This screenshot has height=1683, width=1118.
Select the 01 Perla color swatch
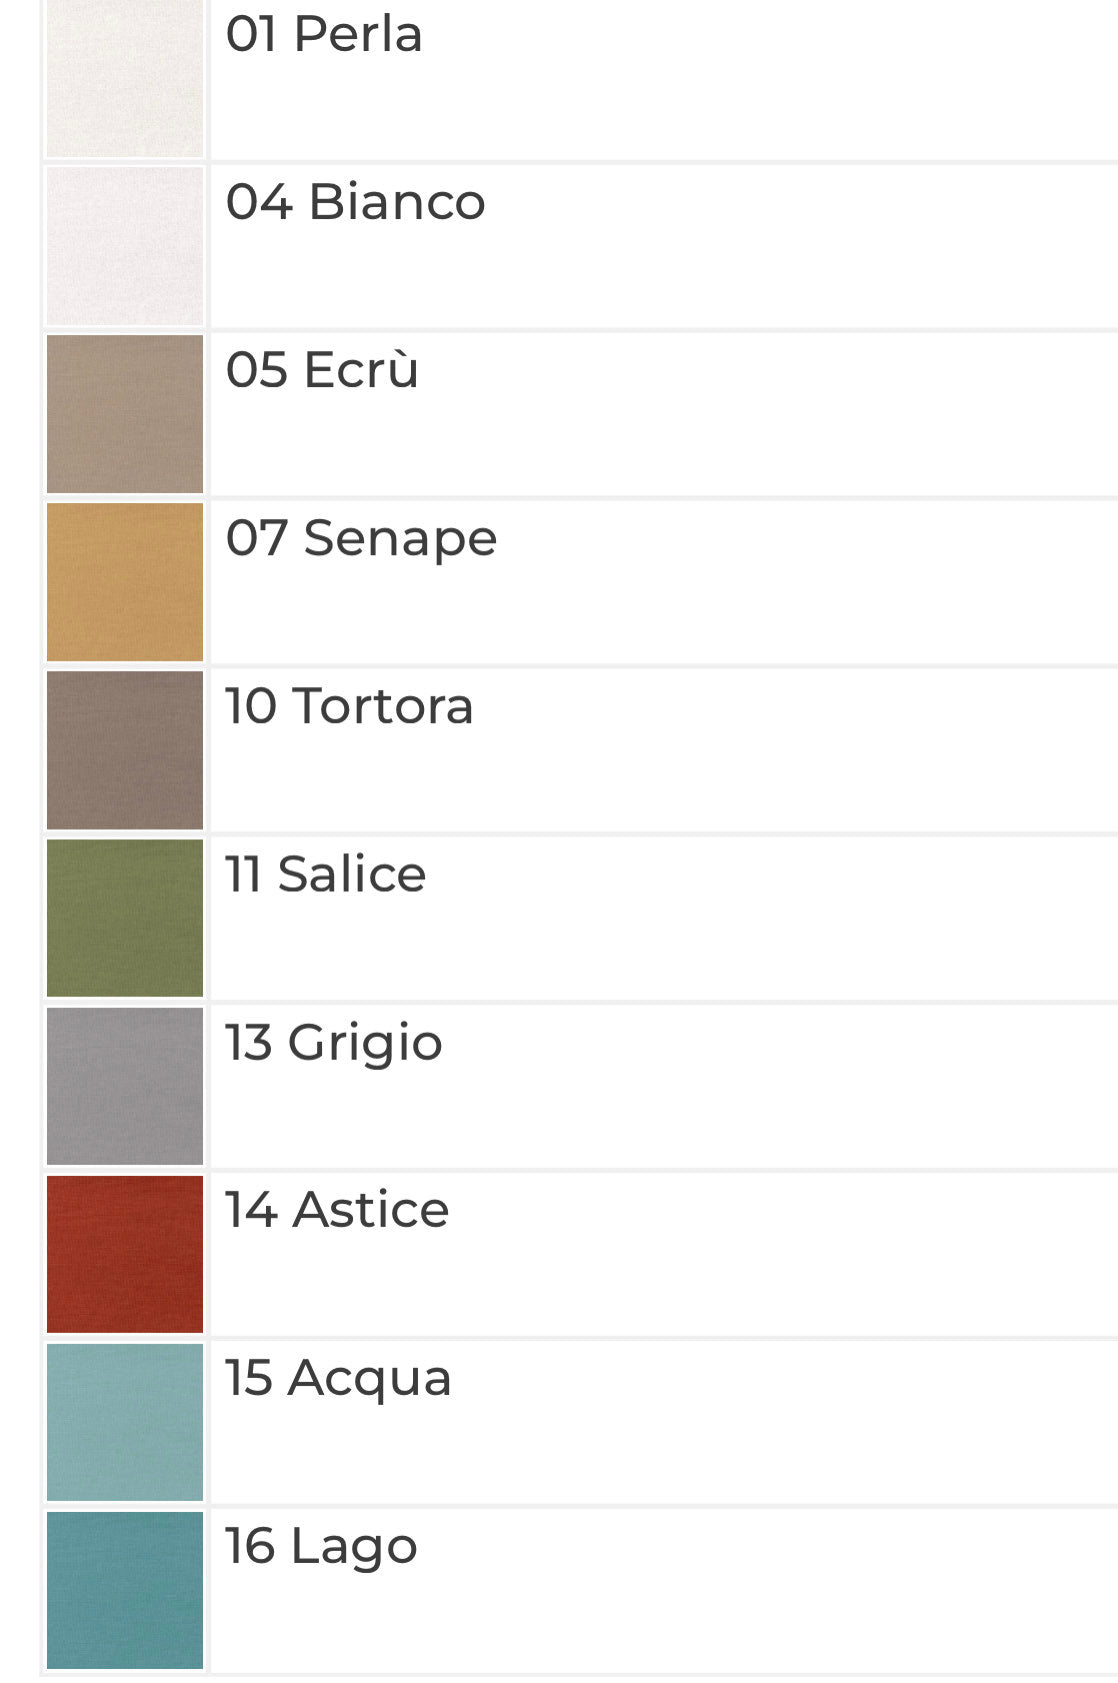tap(125, 78)
